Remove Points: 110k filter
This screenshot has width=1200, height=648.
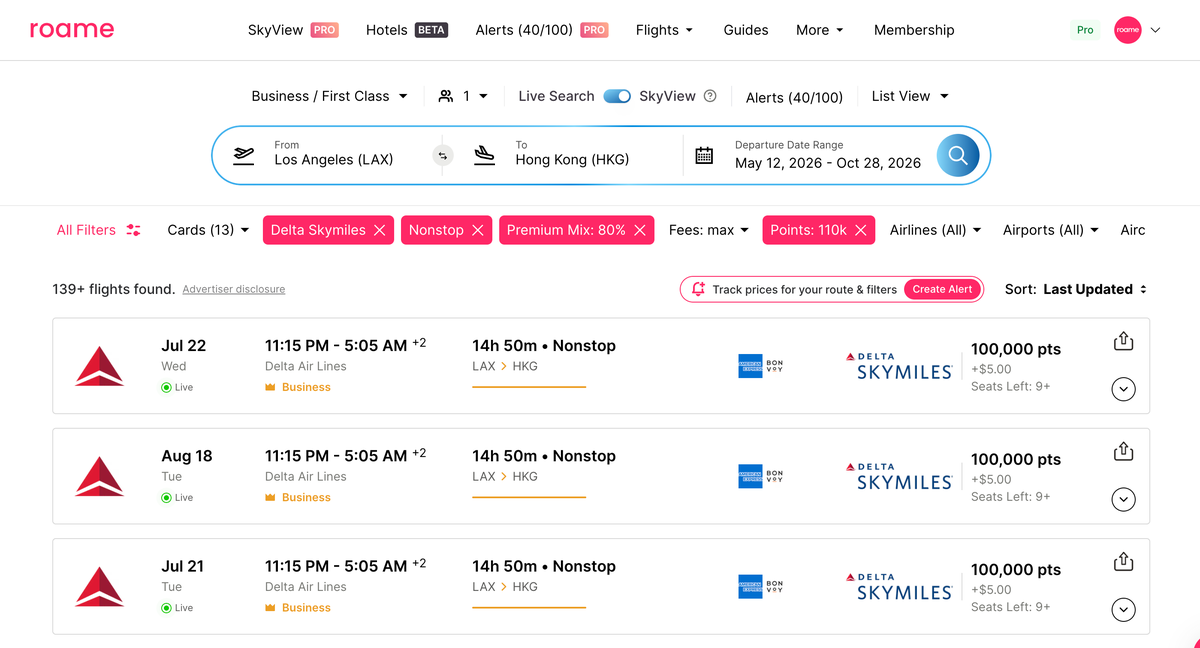(861, 230)
